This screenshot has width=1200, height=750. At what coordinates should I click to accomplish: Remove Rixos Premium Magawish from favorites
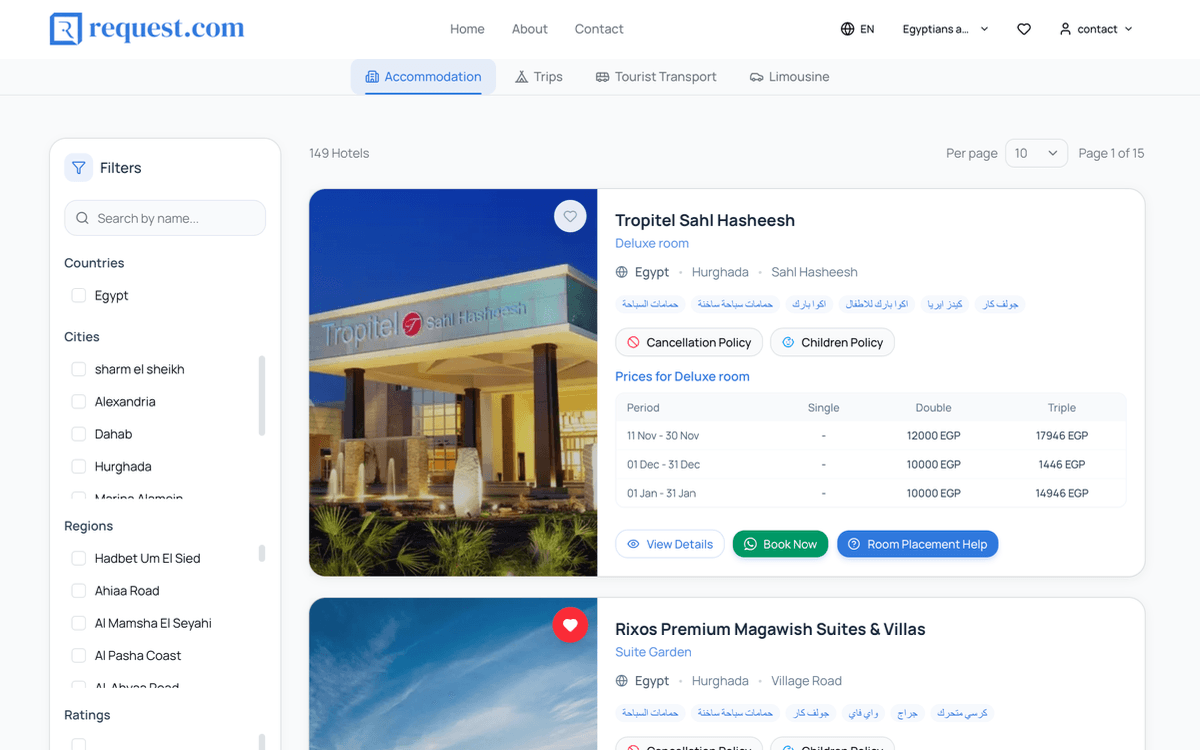click(570, 625)
